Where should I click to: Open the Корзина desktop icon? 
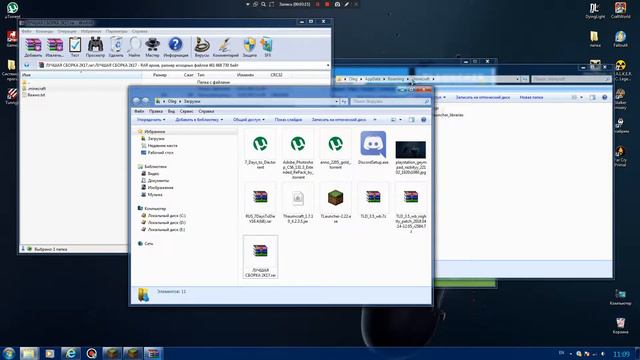(x=620, y=326)
